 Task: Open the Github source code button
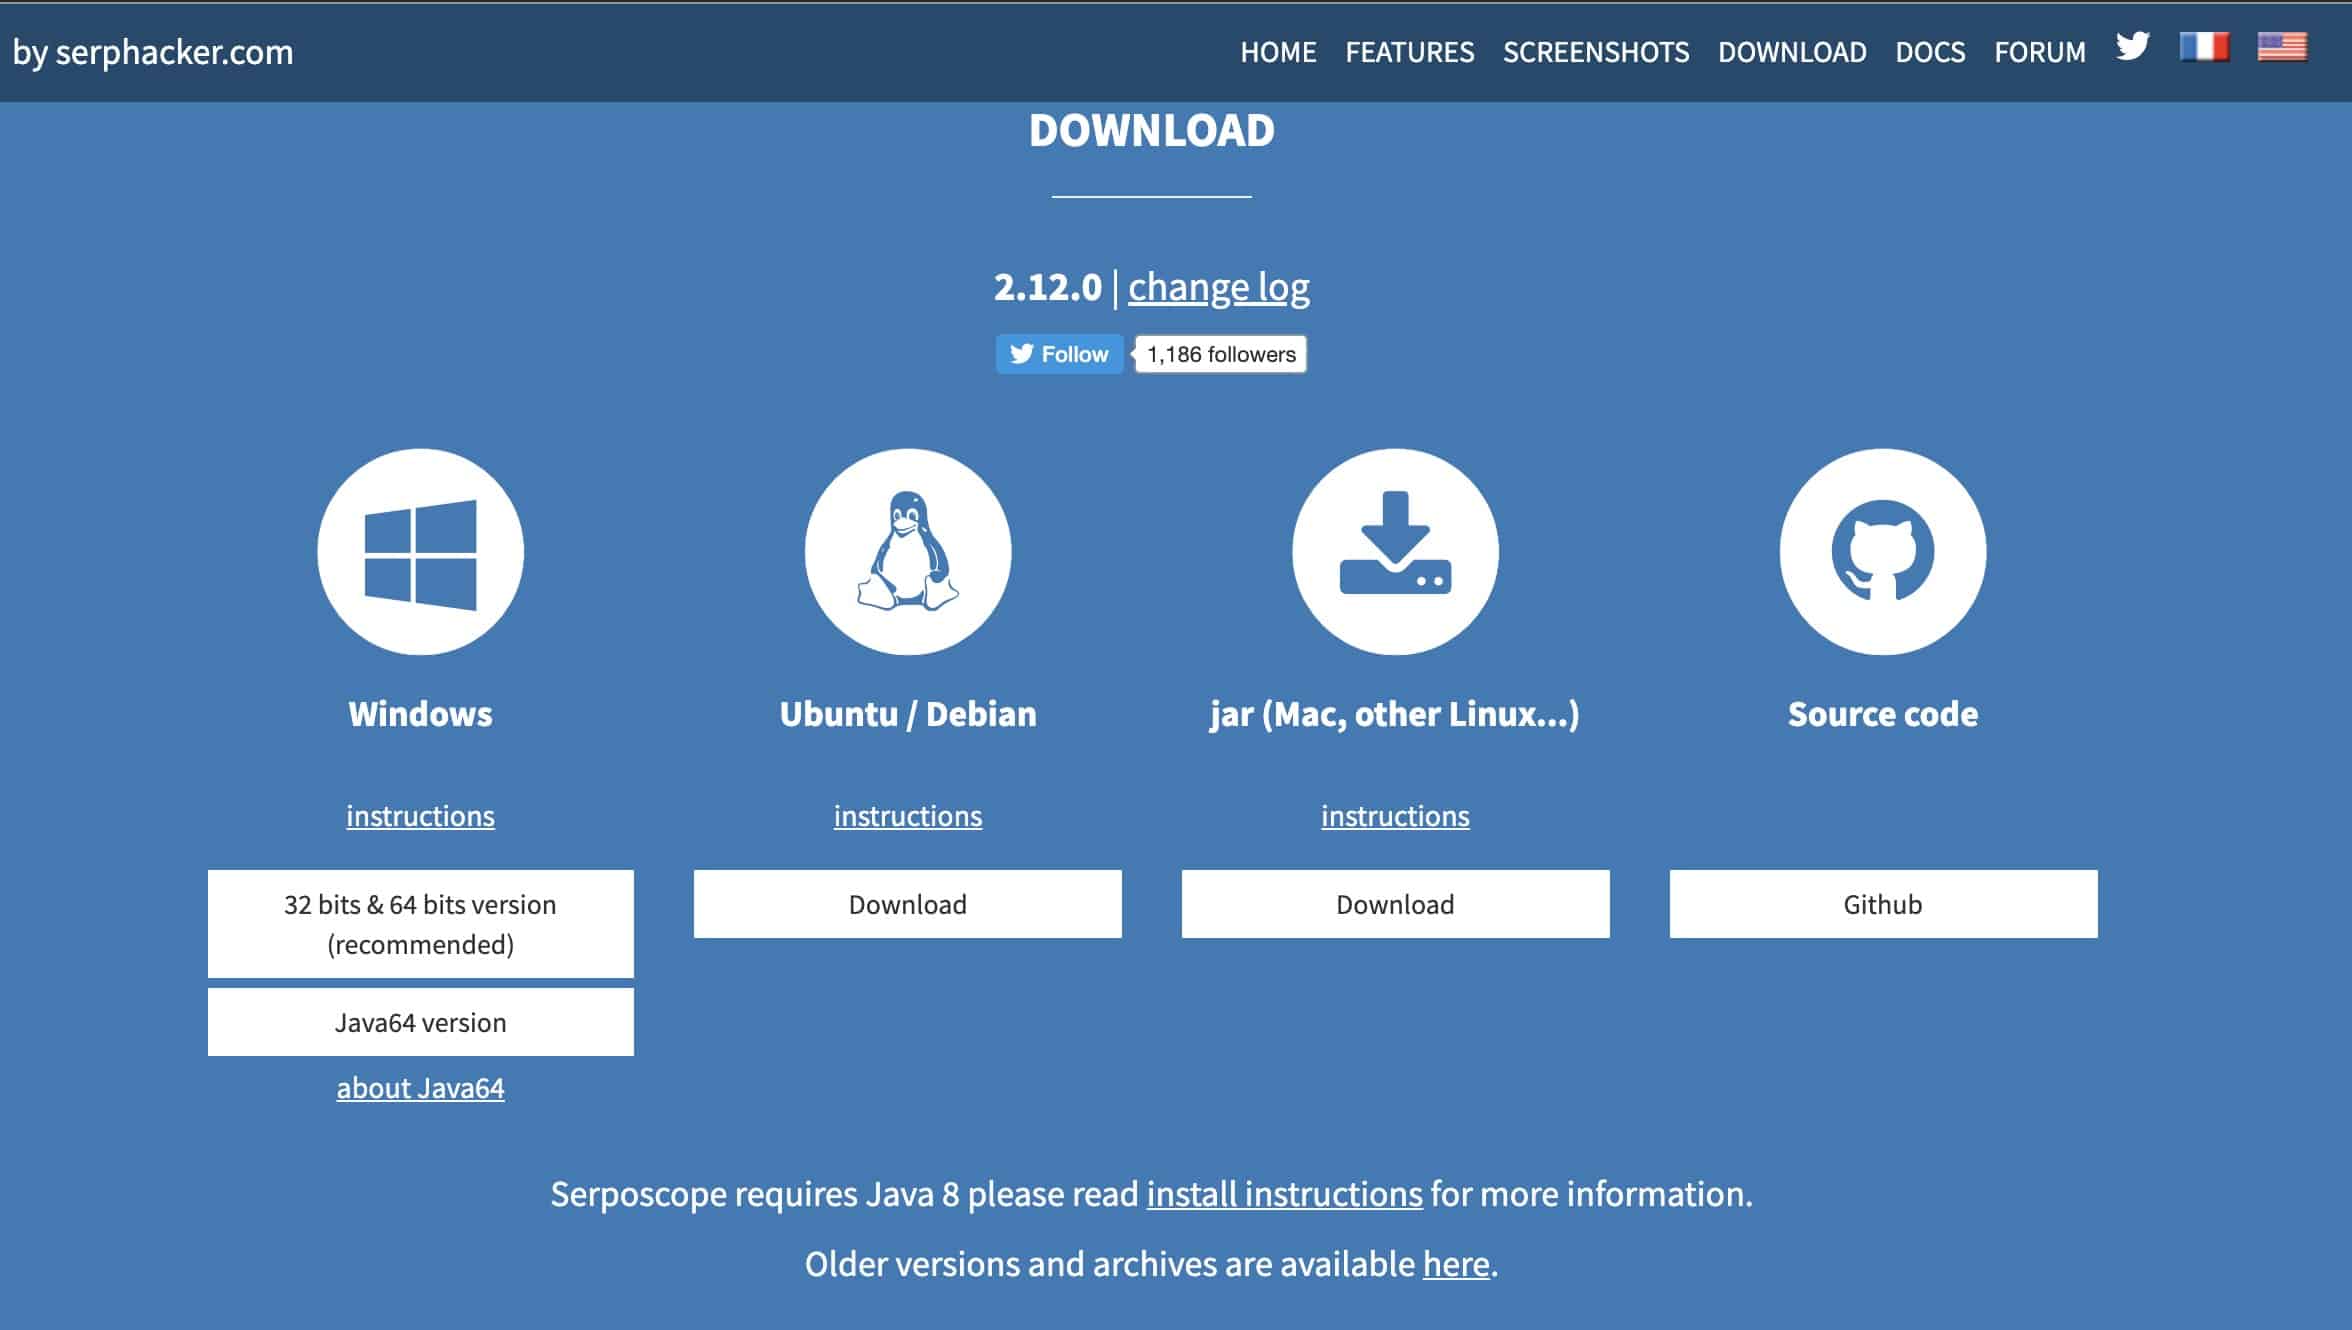coord(1883,904)
